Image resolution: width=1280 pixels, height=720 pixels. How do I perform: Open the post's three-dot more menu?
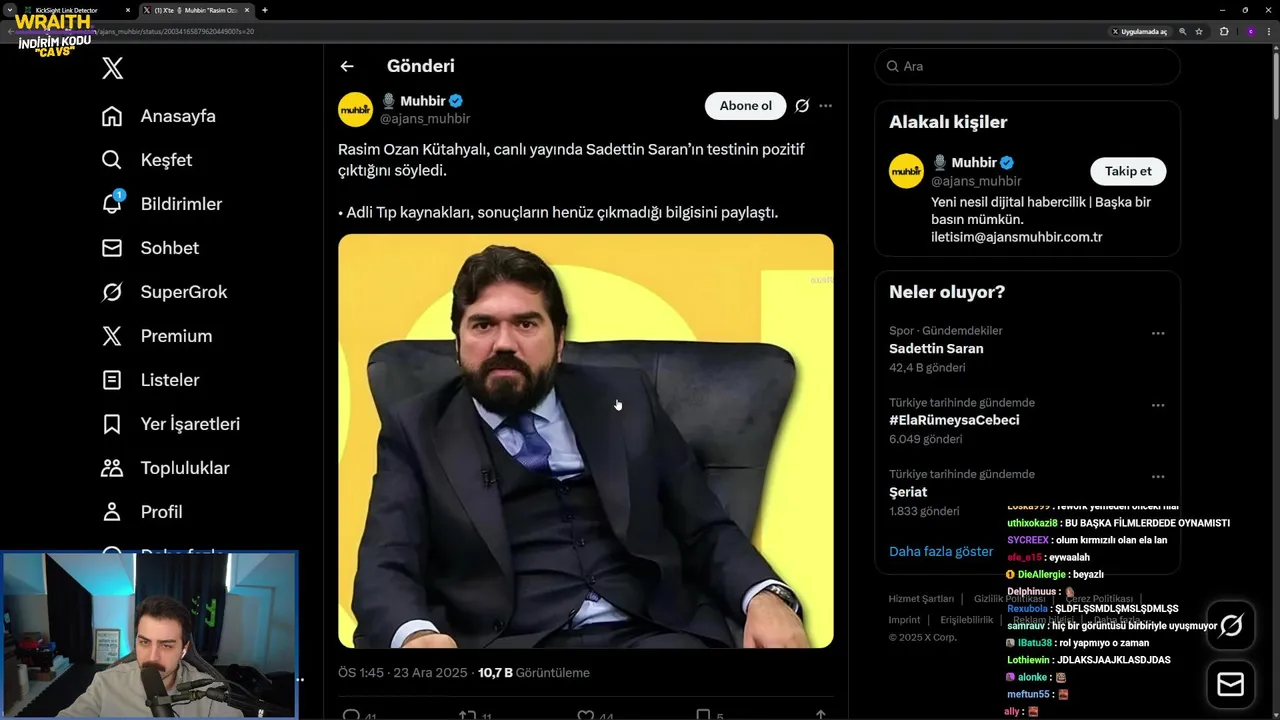point(825,106)
